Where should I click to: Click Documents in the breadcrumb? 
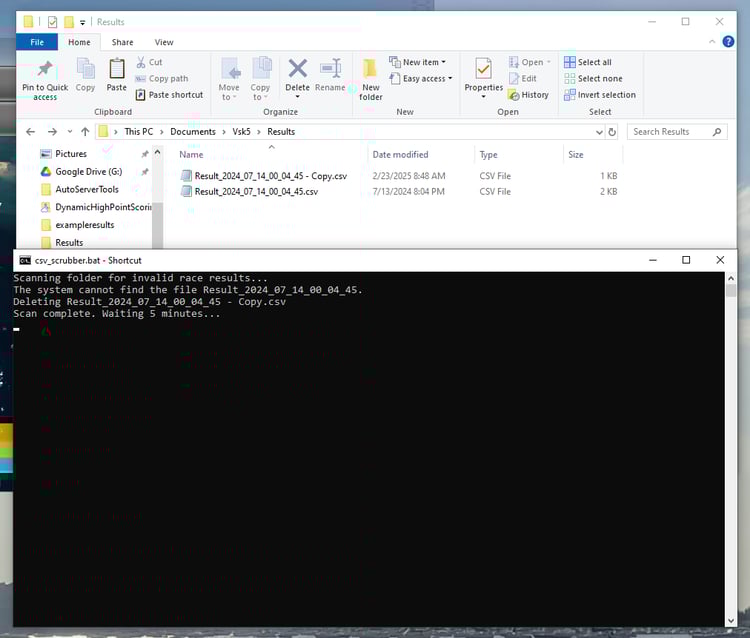click(x=193, y=132)
